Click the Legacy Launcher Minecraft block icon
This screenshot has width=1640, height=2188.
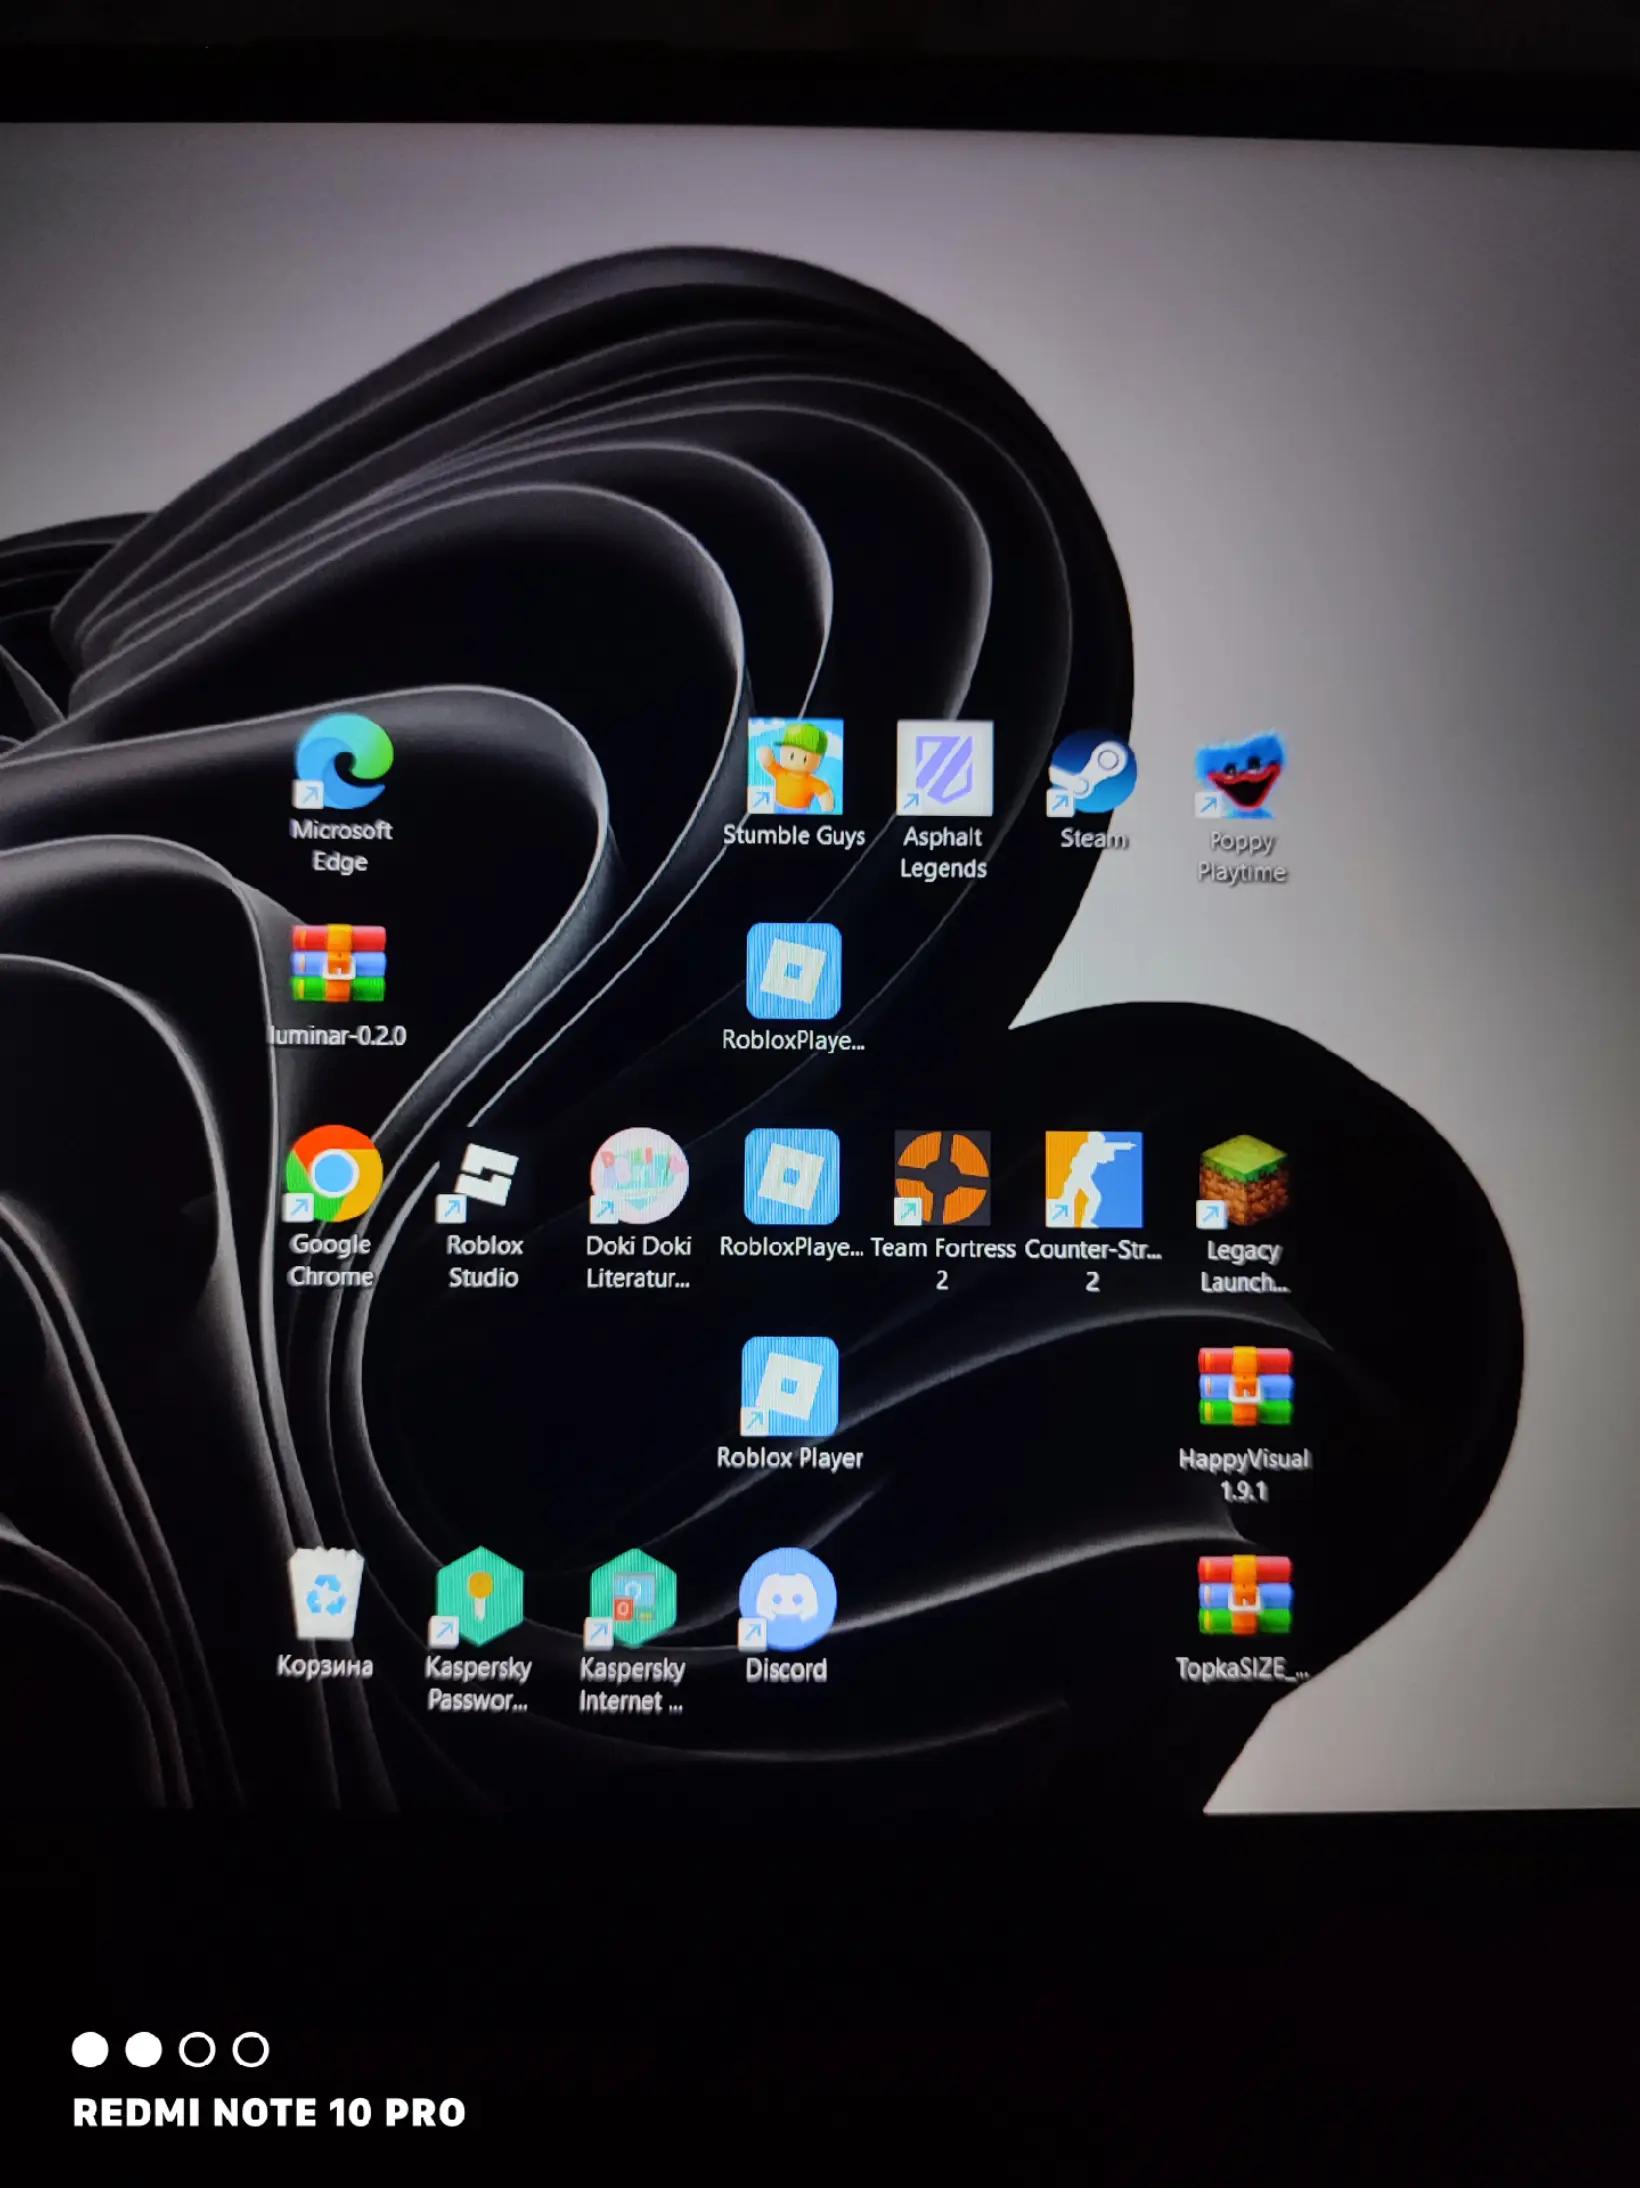pyautogui.click(x=1243, y=1181)
